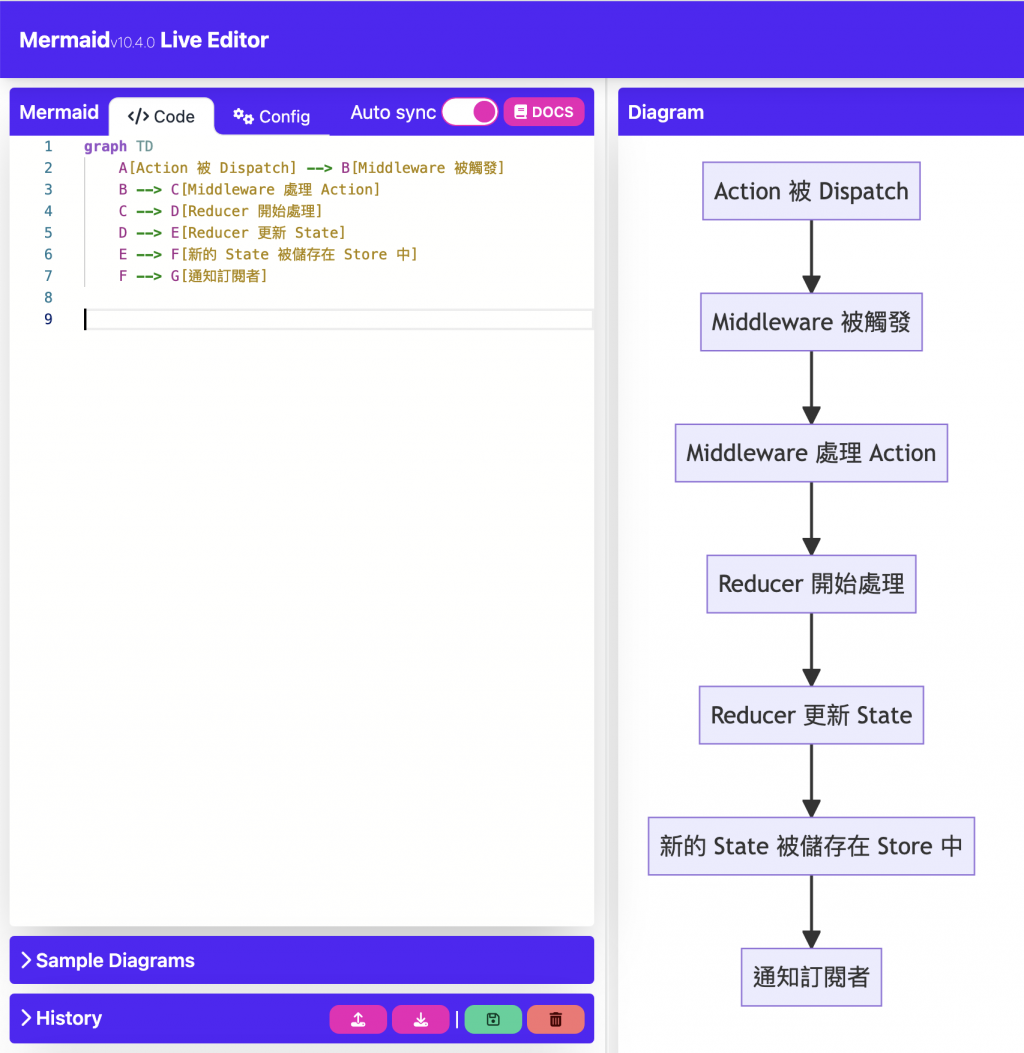Open the DOCS button

[x=544, y=111]
